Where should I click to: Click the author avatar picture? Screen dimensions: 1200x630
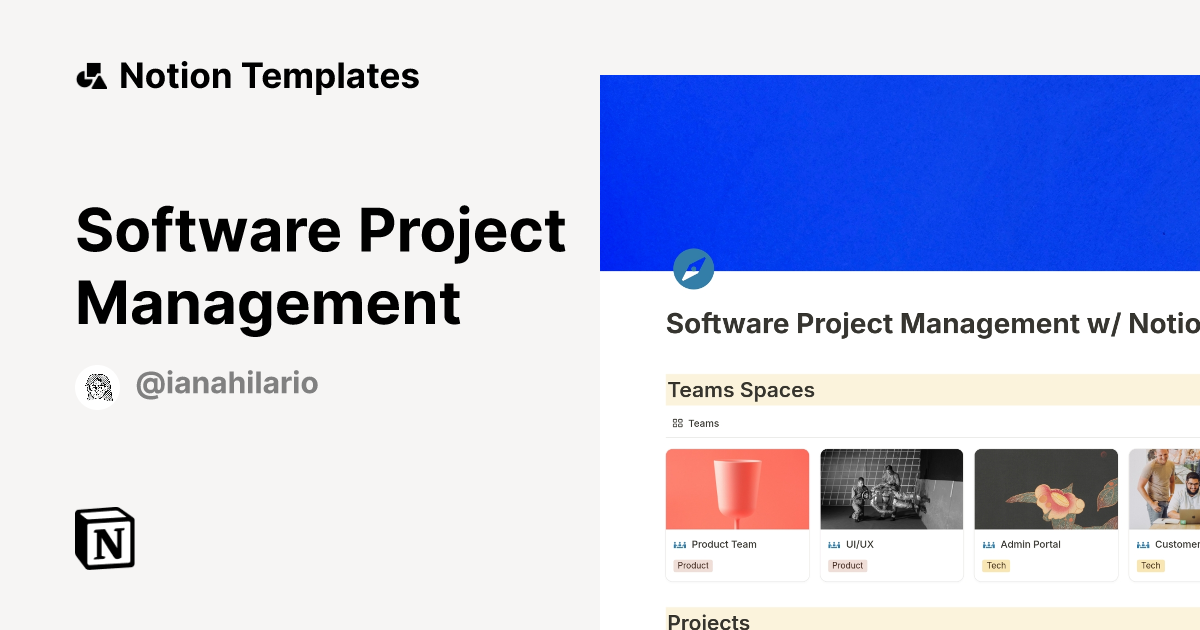97,386
